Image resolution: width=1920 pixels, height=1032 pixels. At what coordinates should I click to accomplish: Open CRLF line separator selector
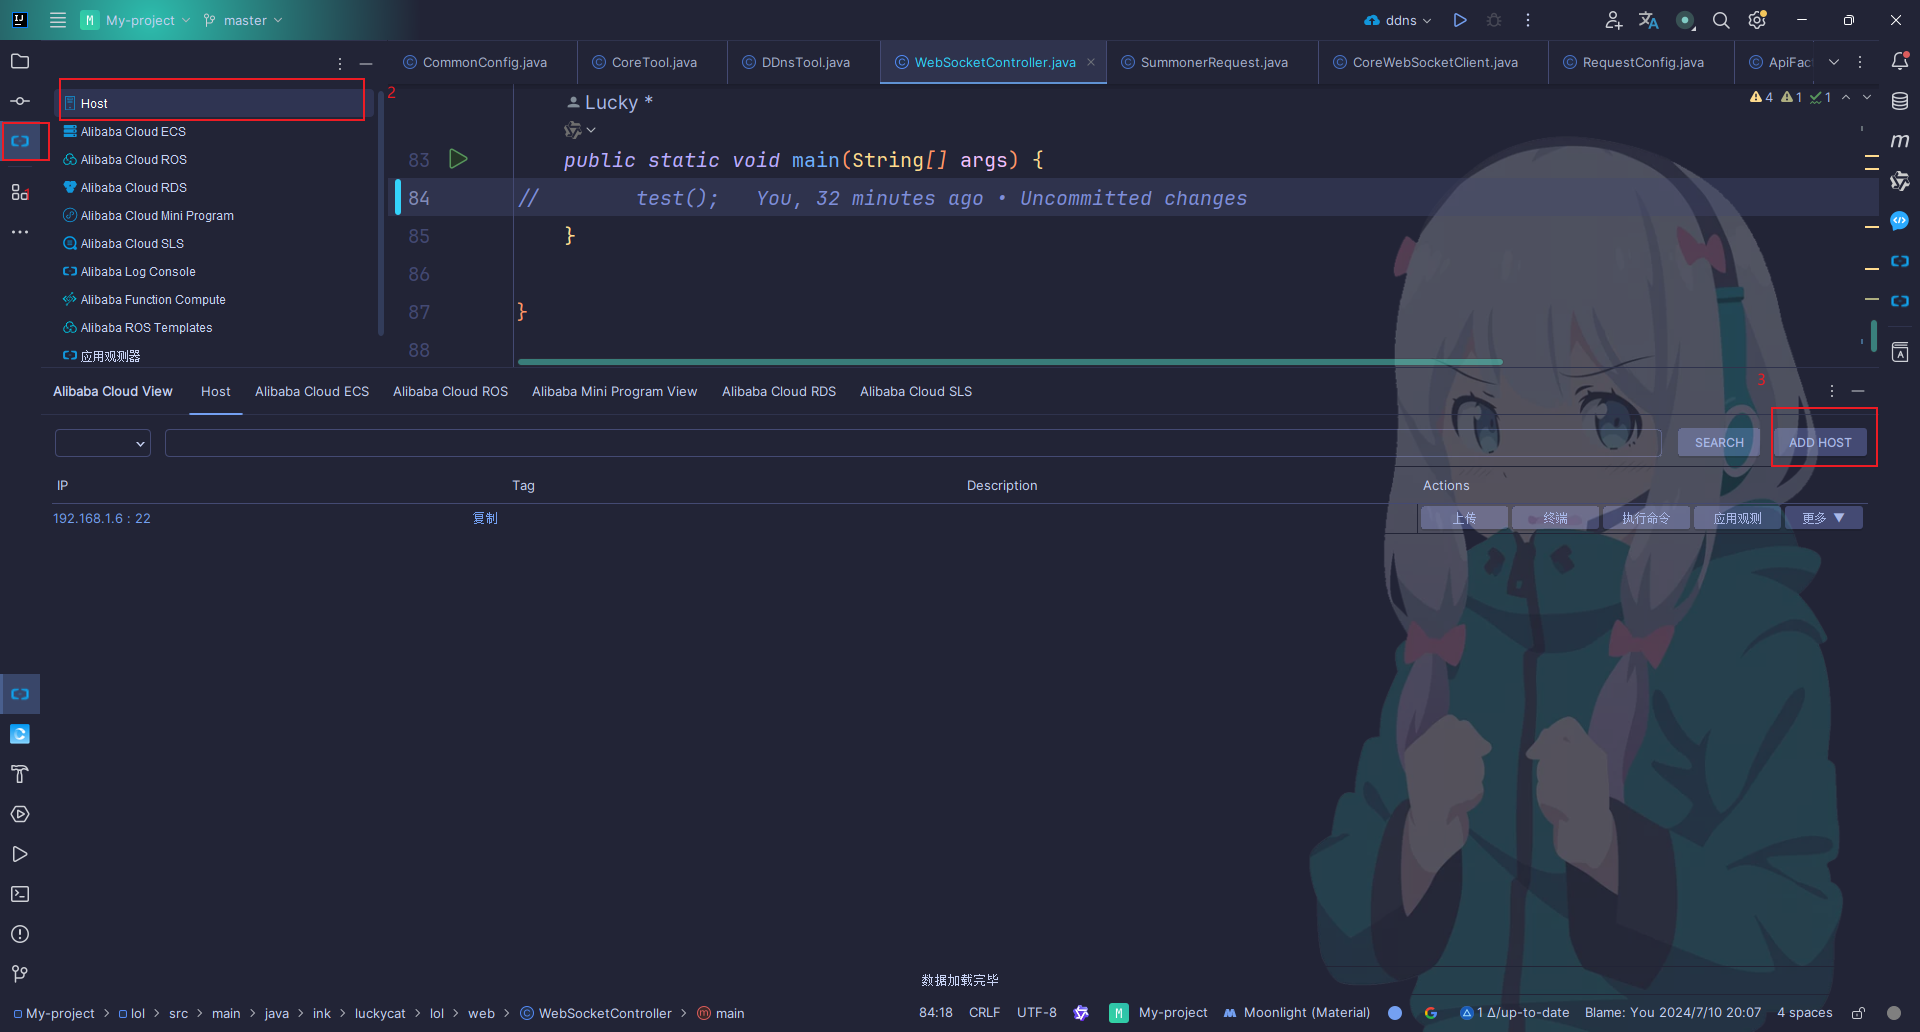pos(984,1013)
